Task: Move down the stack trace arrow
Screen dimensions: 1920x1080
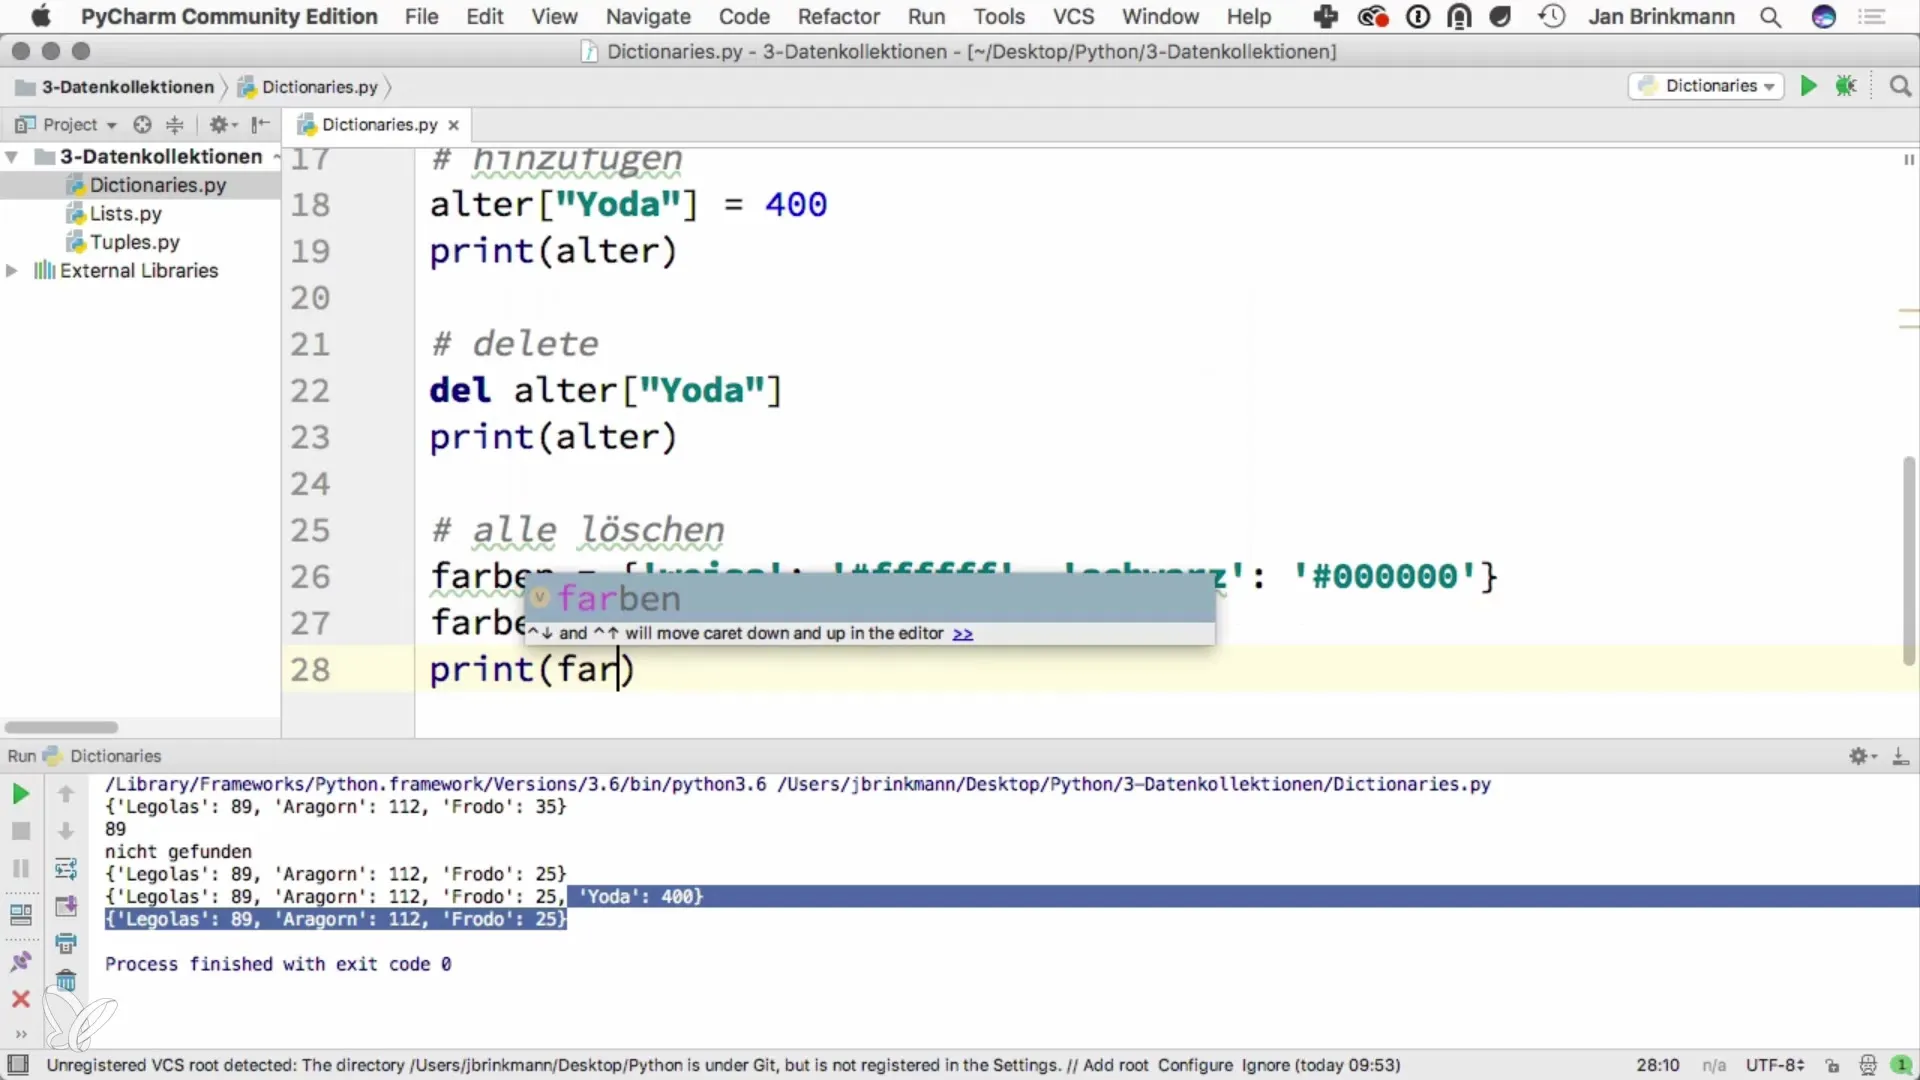Action: 66,831
